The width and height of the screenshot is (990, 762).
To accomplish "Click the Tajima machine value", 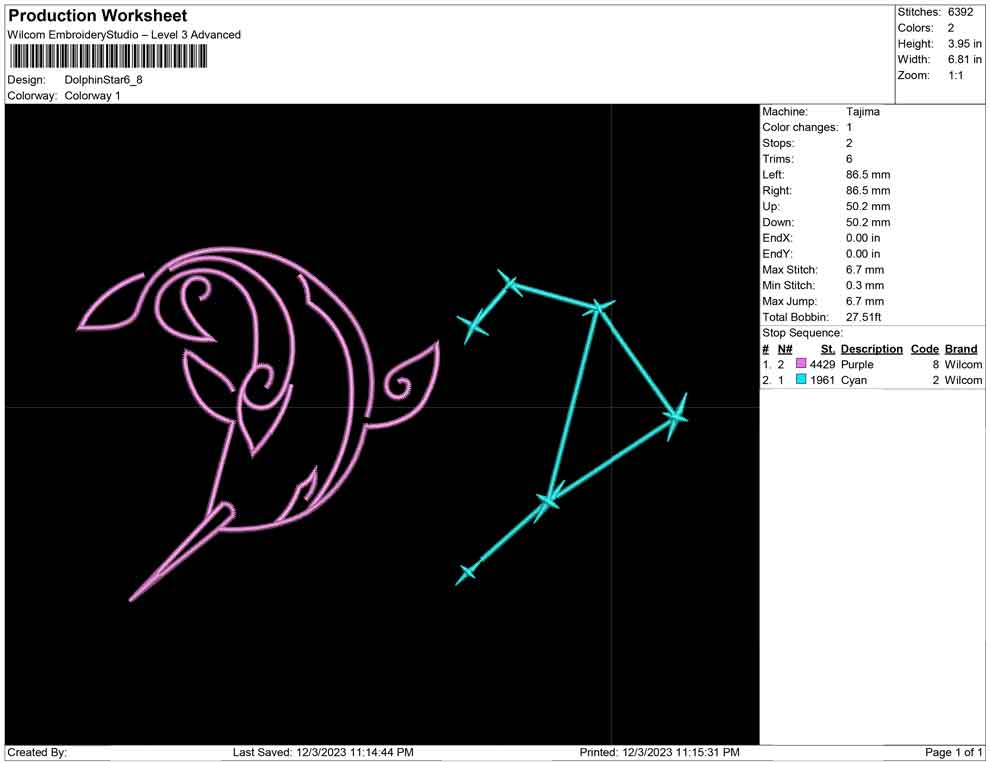I will 862,112.
